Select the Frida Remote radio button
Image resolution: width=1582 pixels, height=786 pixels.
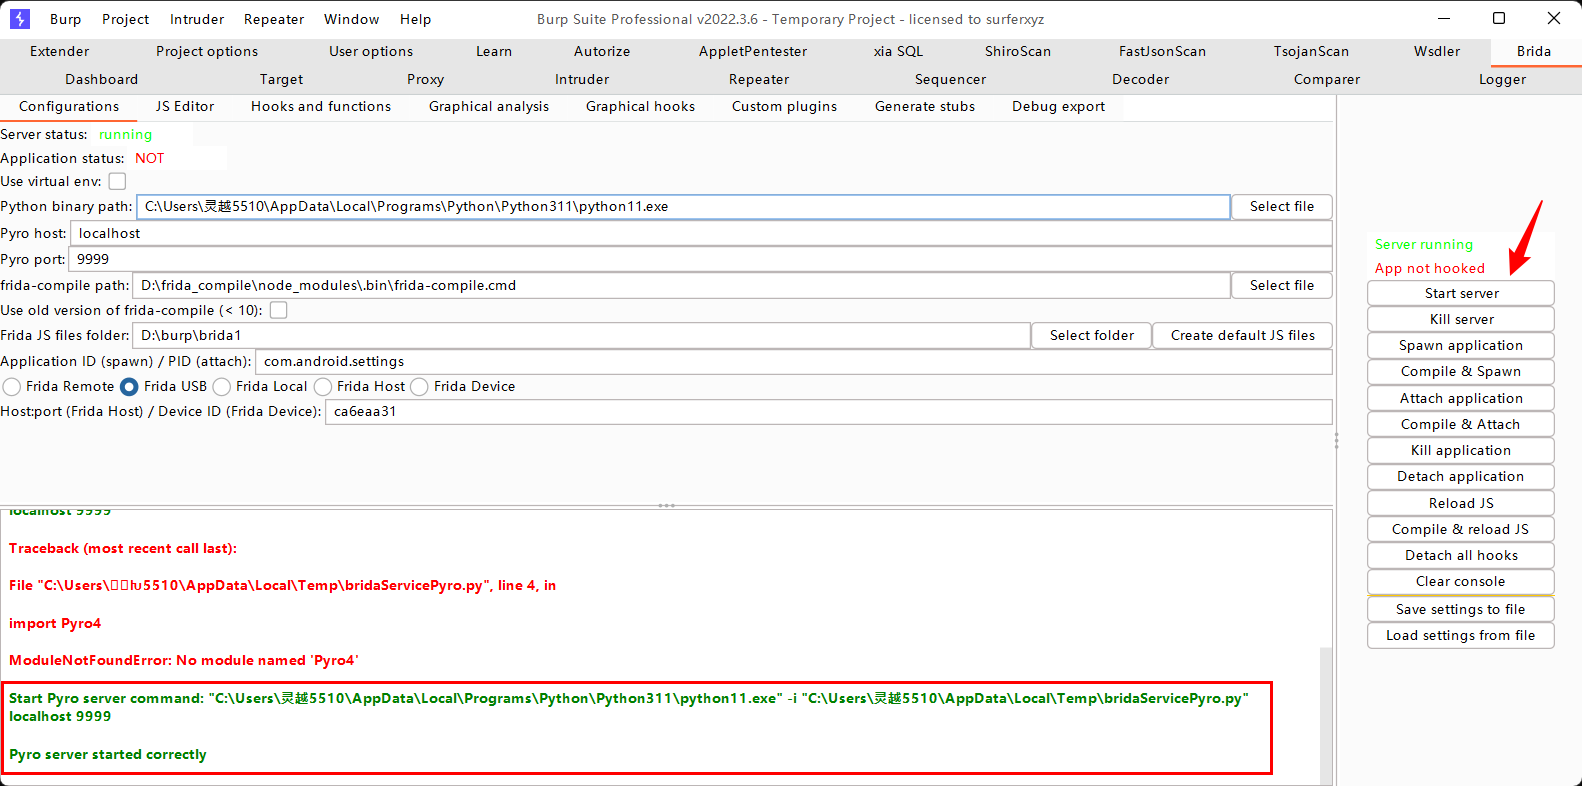pyautogui.click(x=12, y=386)
